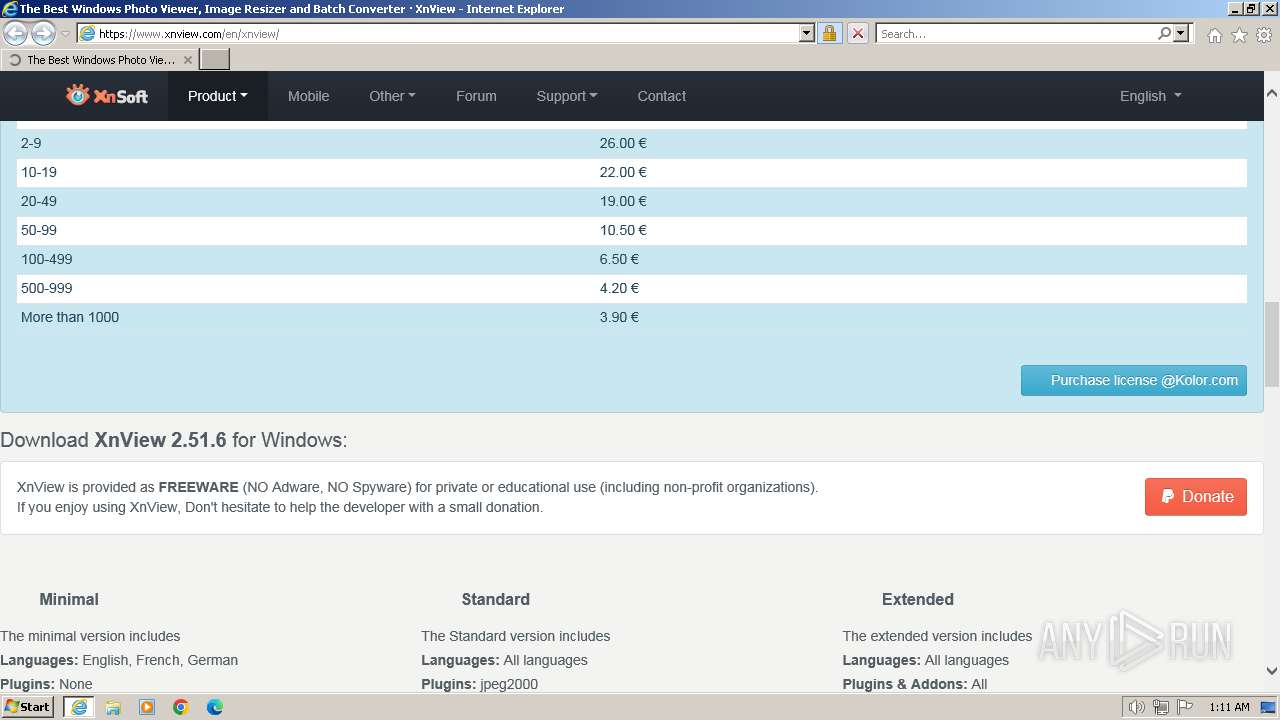Click the XnSoft logo
Image resolution: width=1280 pixels, height=720 pixels.
107,95
